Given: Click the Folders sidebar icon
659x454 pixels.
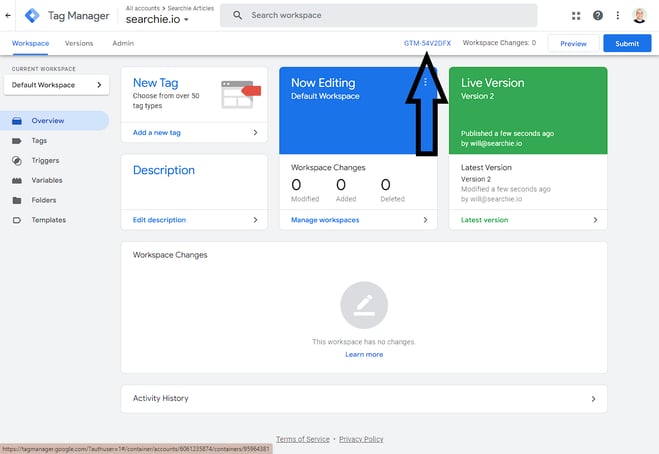Looking at the screenshot, I should pyautogui.click(x=17, y=200).
